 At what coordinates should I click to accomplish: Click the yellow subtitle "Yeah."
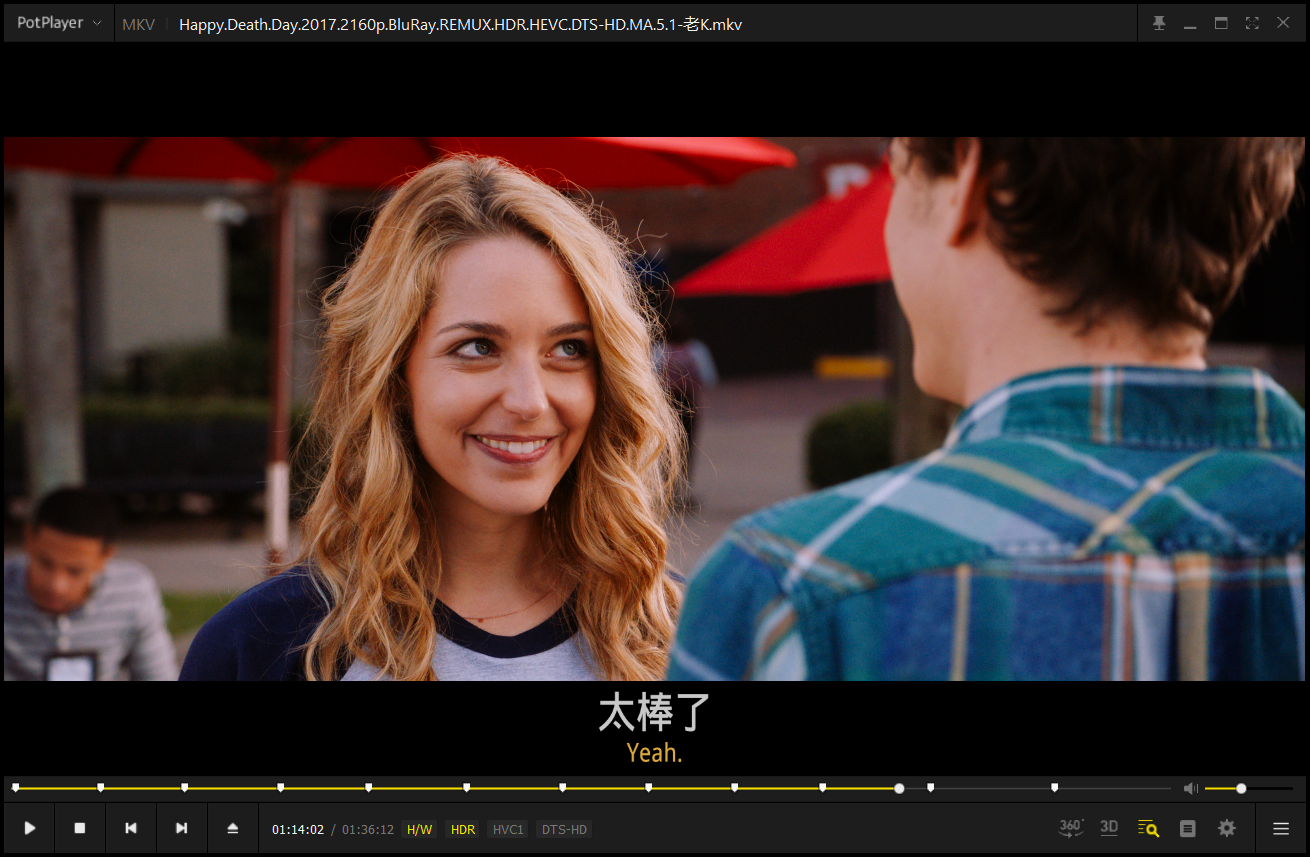click(654, 753)
